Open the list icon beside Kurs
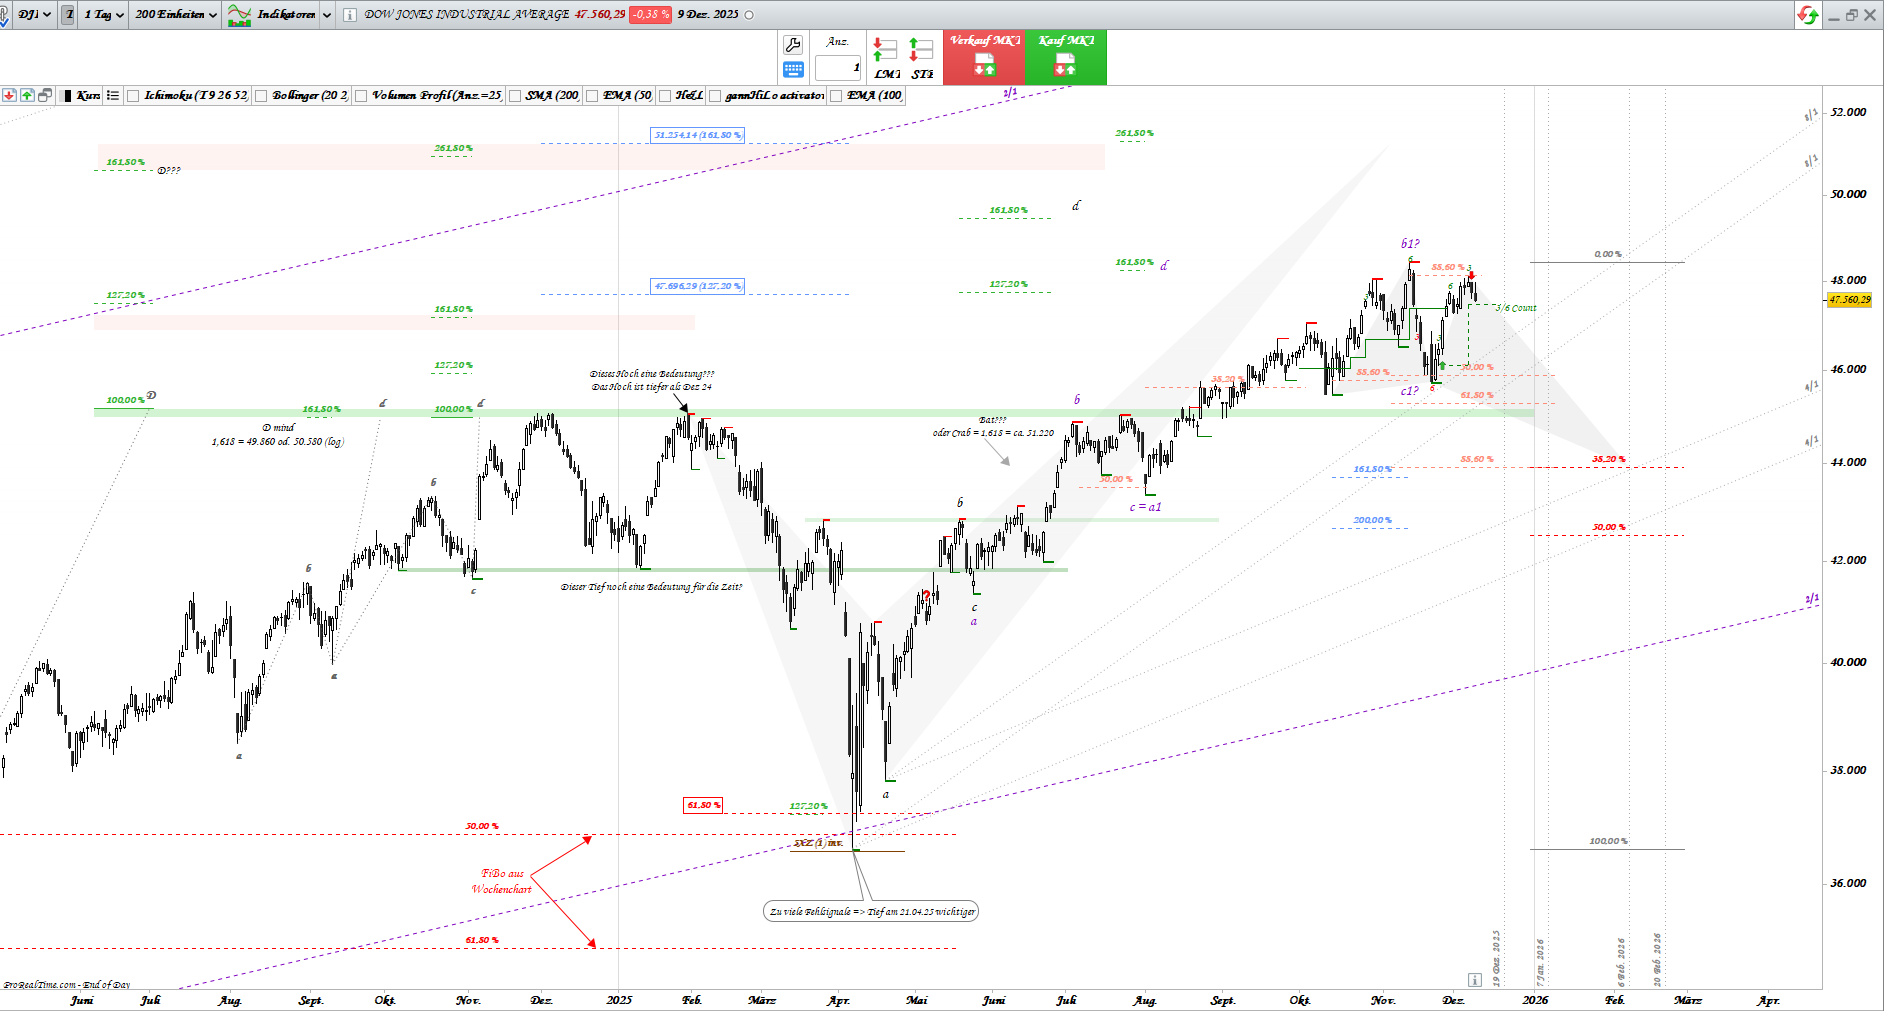The height and width of the screenshot is (1011, 1884). point(113,95)
